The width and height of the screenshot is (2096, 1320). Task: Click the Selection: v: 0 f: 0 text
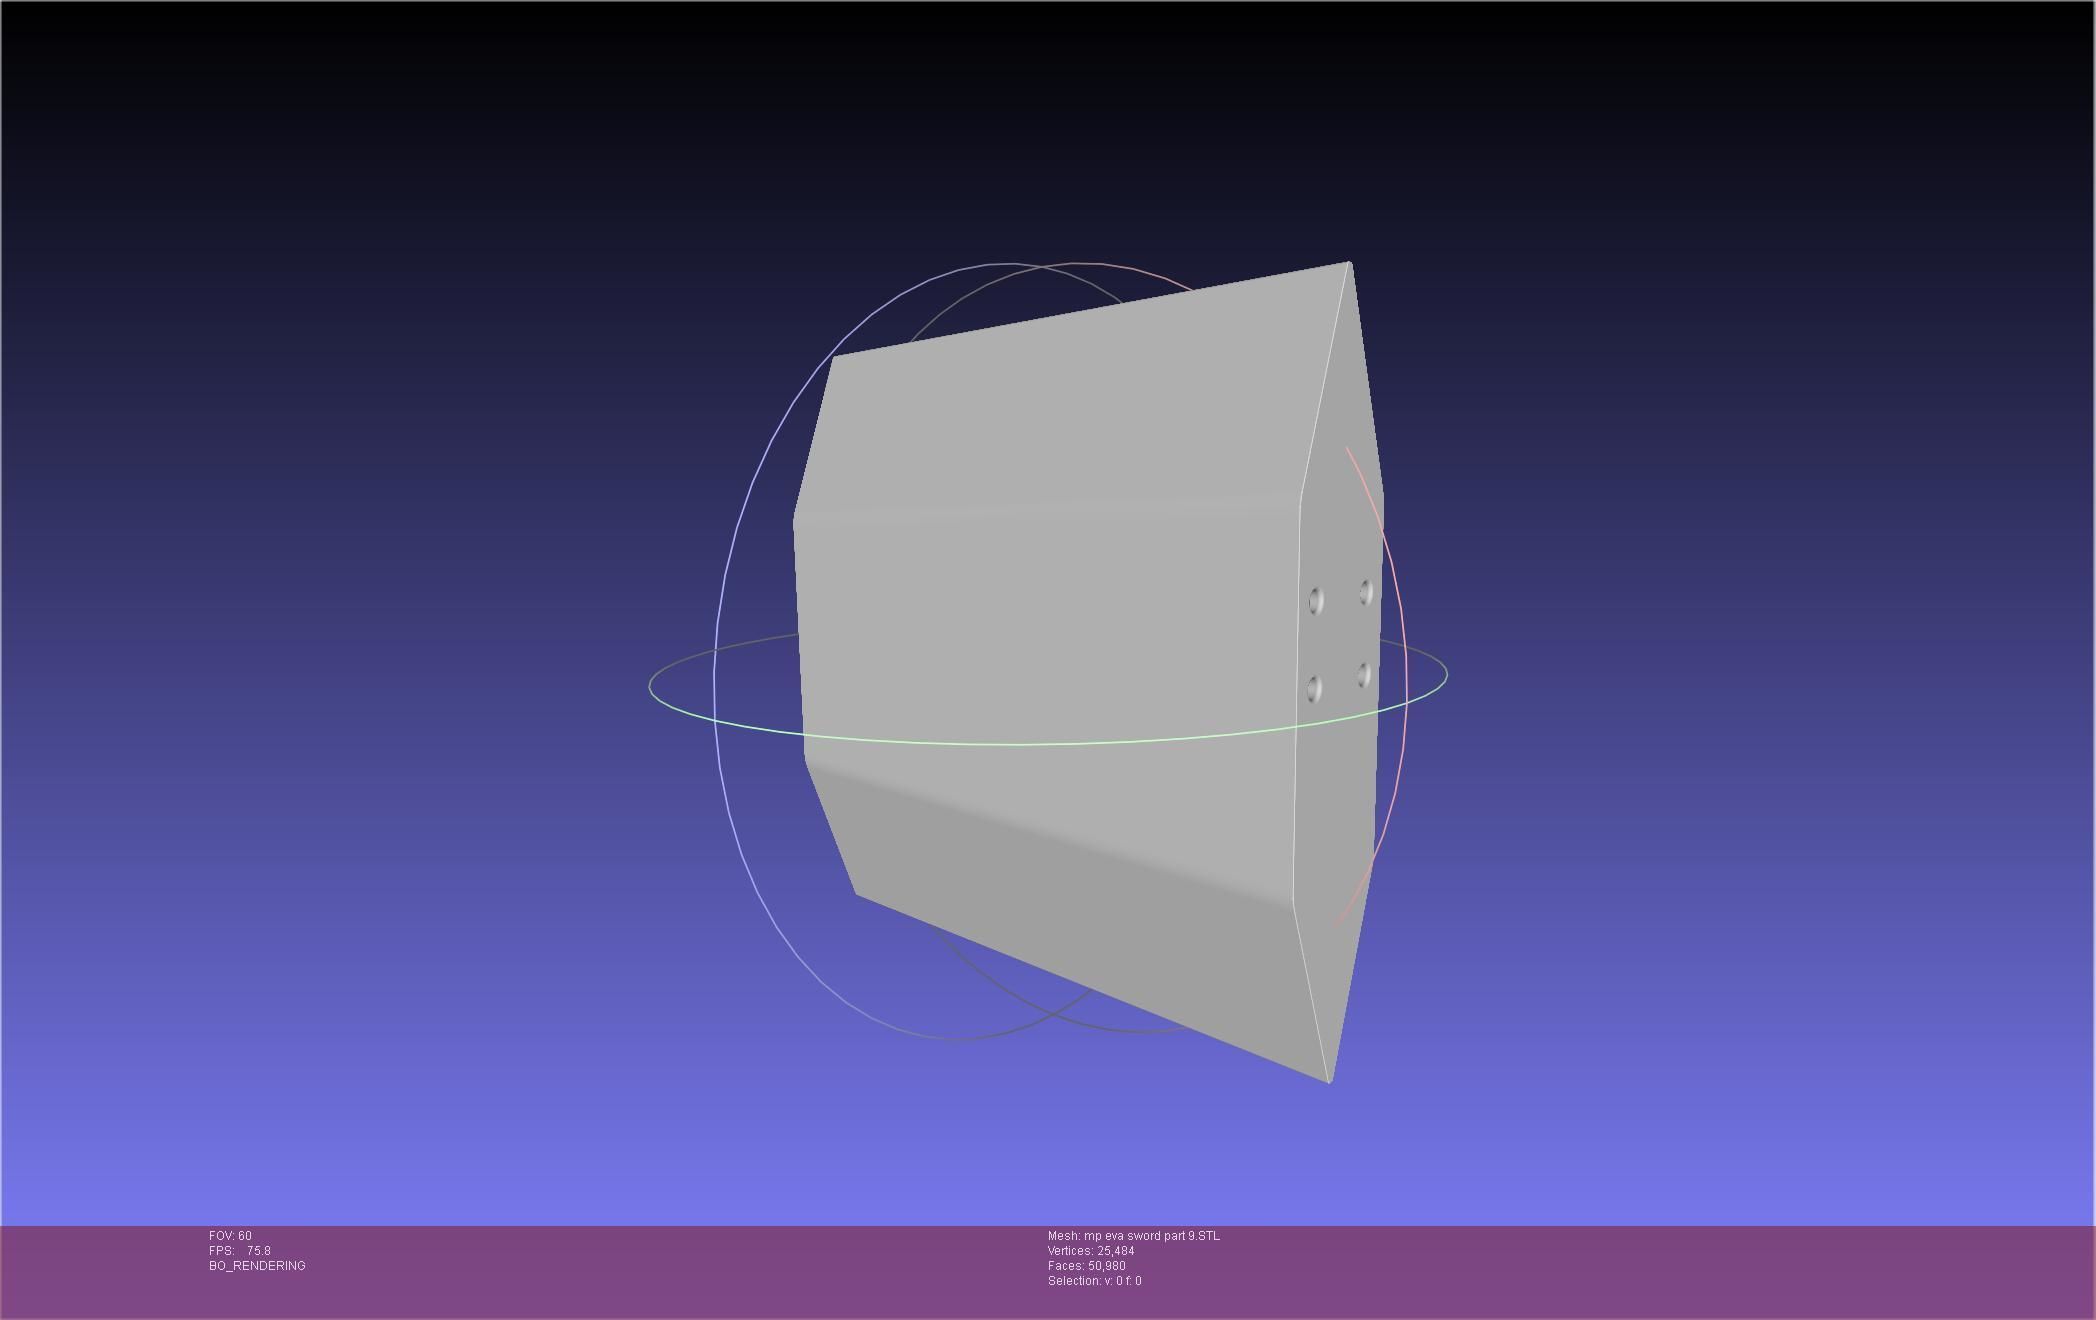[x=1094, y=1281]
